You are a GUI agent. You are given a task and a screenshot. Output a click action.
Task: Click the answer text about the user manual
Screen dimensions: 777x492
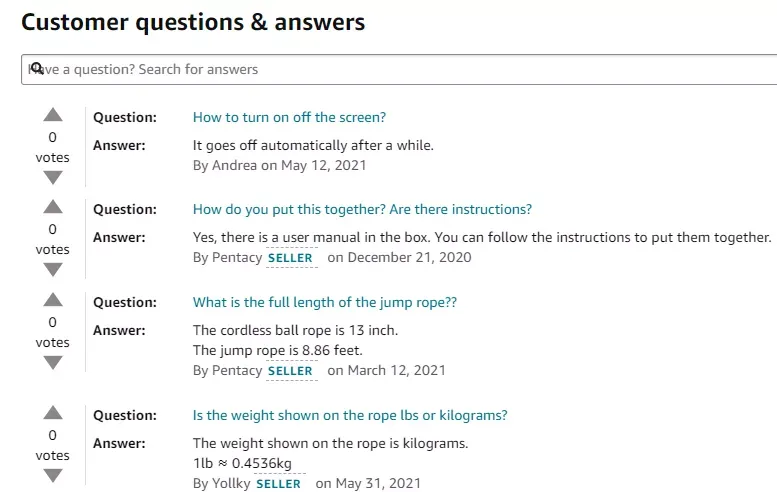coord(482,237)
